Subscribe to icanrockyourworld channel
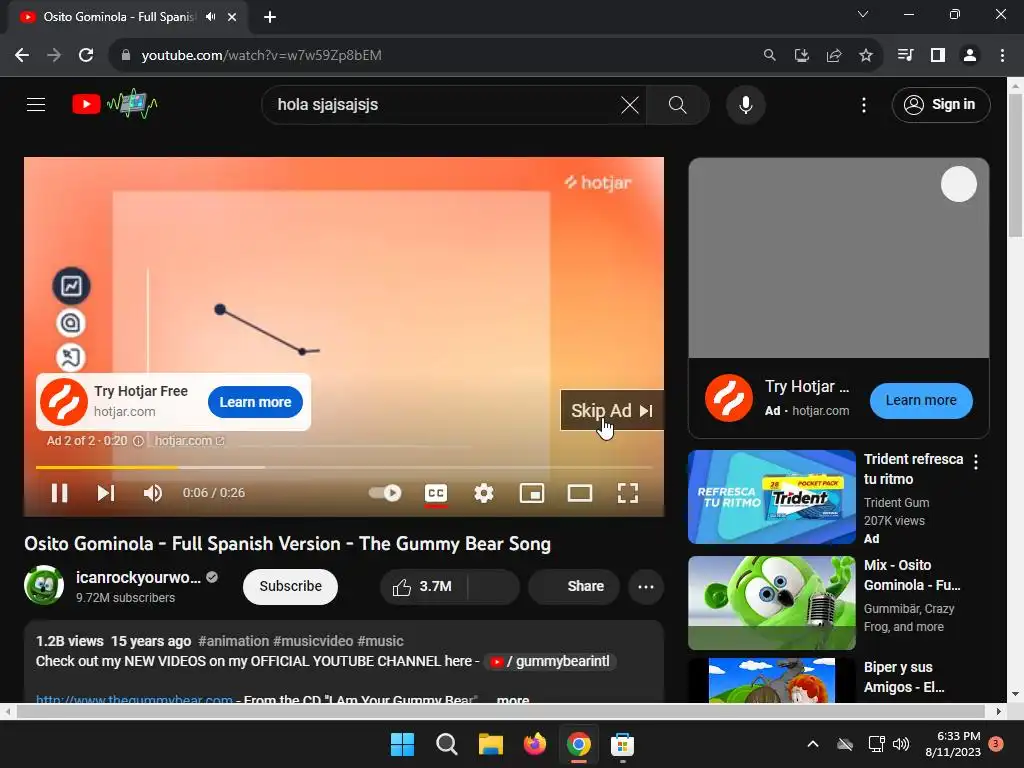This screenshot has height=768, width=1024. tap(290, 586)
